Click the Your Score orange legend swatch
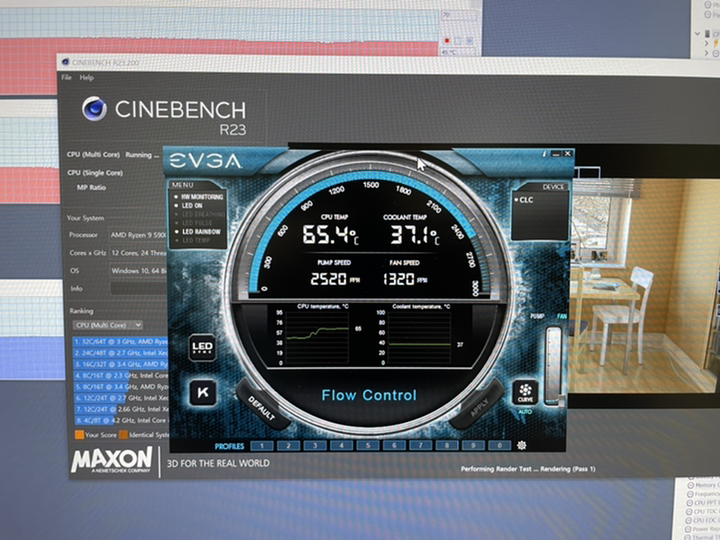Image resolution: width=720 pixels, height=540 pixels. coord(79,434)
